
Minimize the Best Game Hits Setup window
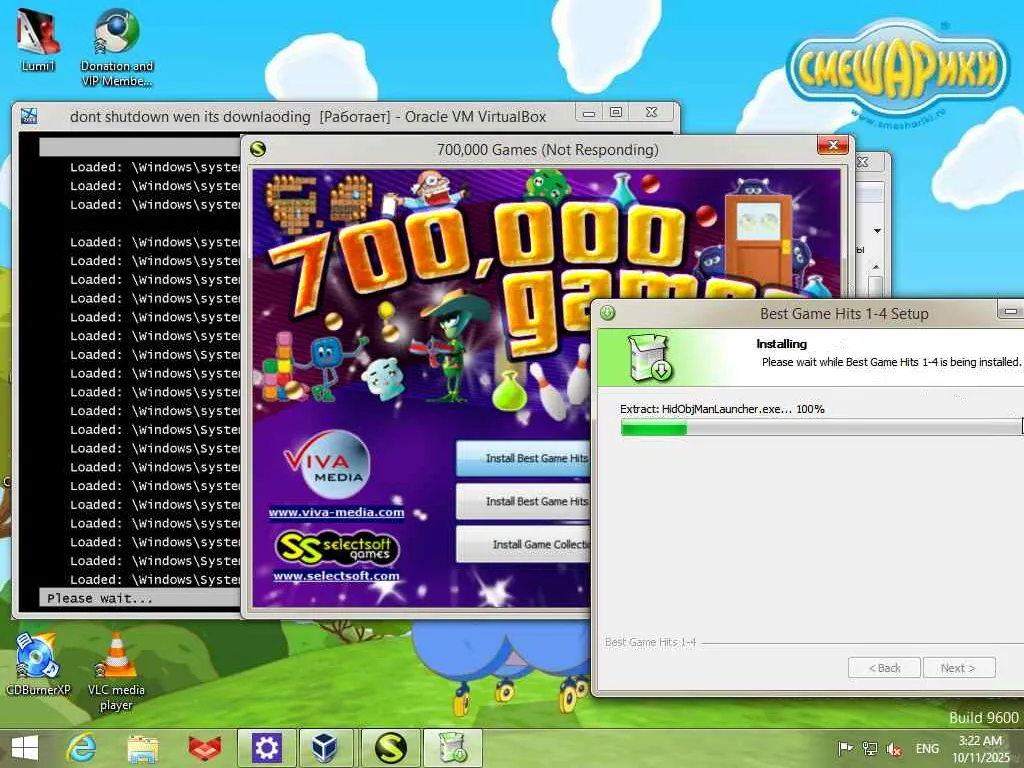pos(1010,311)
